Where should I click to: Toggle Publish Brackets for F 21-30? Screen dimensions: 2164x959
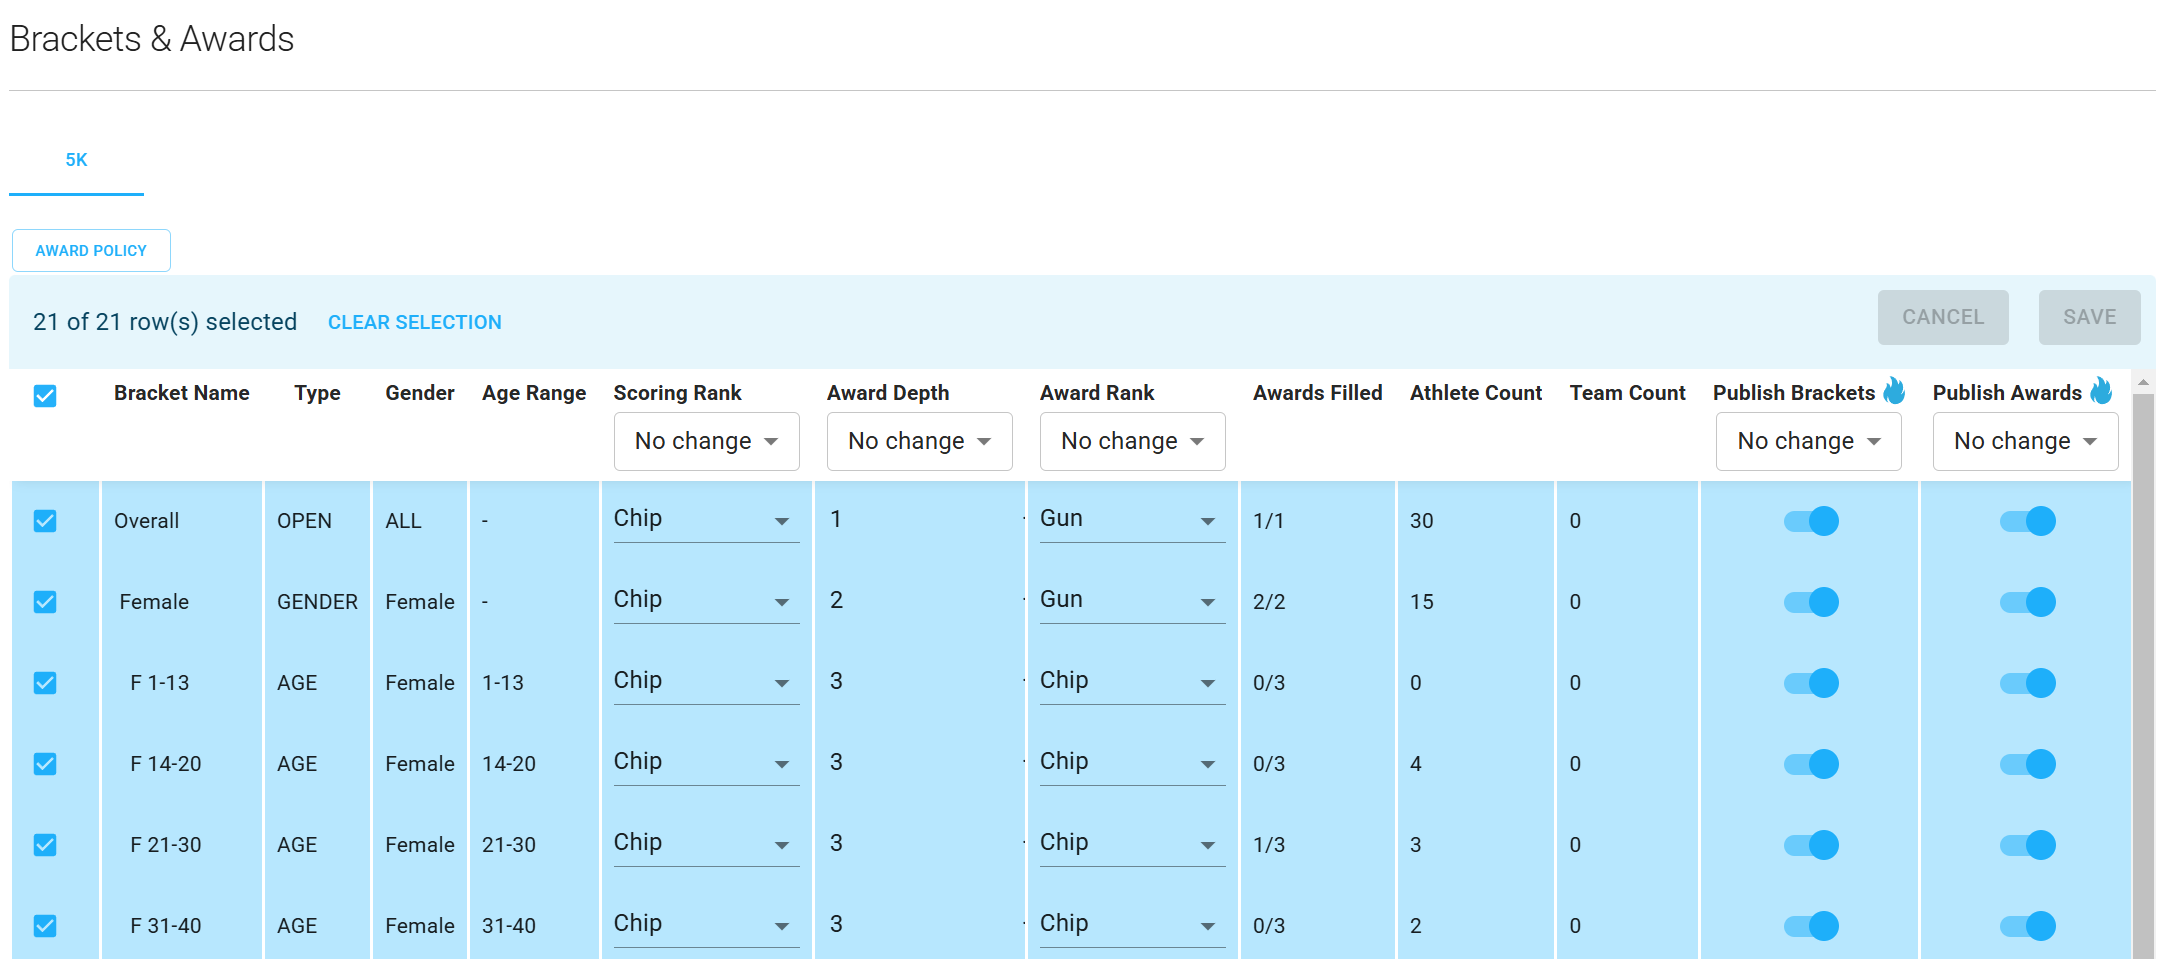click(x=1811, y=845)
